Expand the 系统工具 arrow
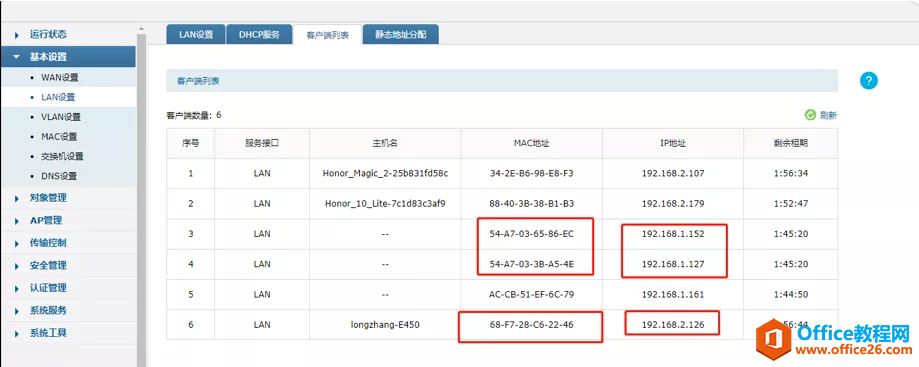 click(18, 334)
